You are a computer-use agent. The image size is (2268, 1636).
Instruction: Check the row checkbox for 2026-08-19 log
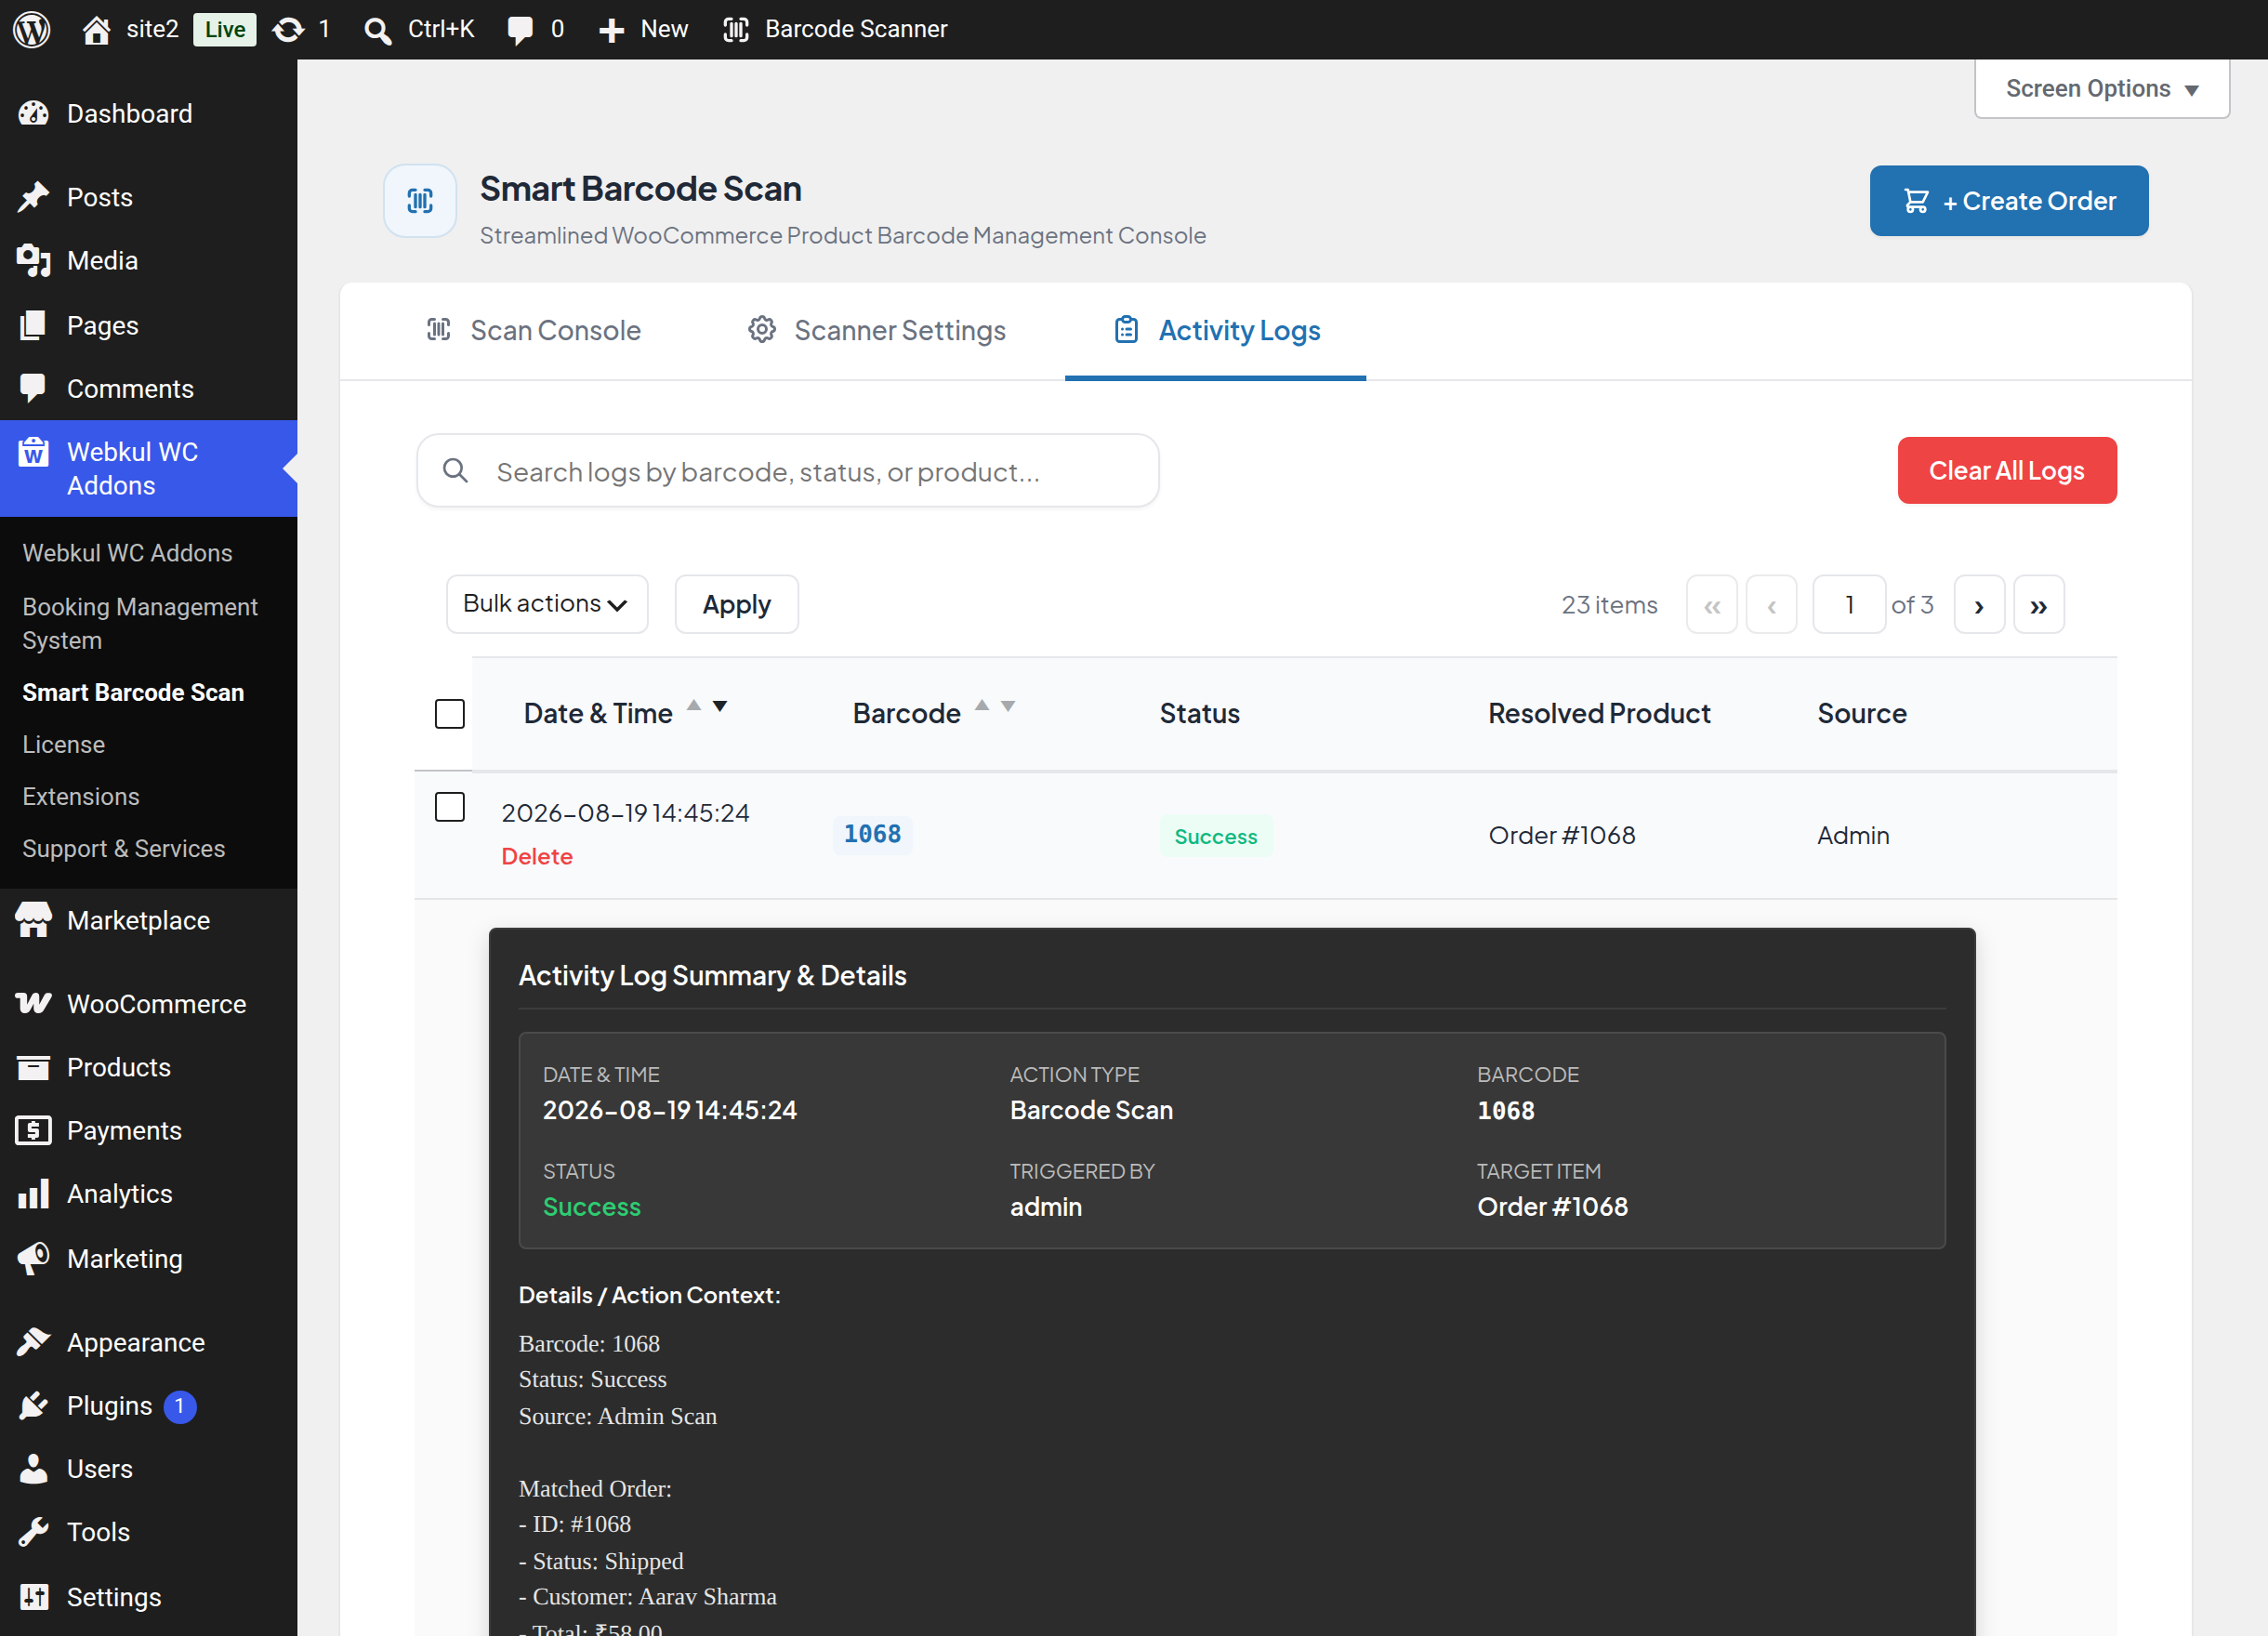click(x=450, y=807)
